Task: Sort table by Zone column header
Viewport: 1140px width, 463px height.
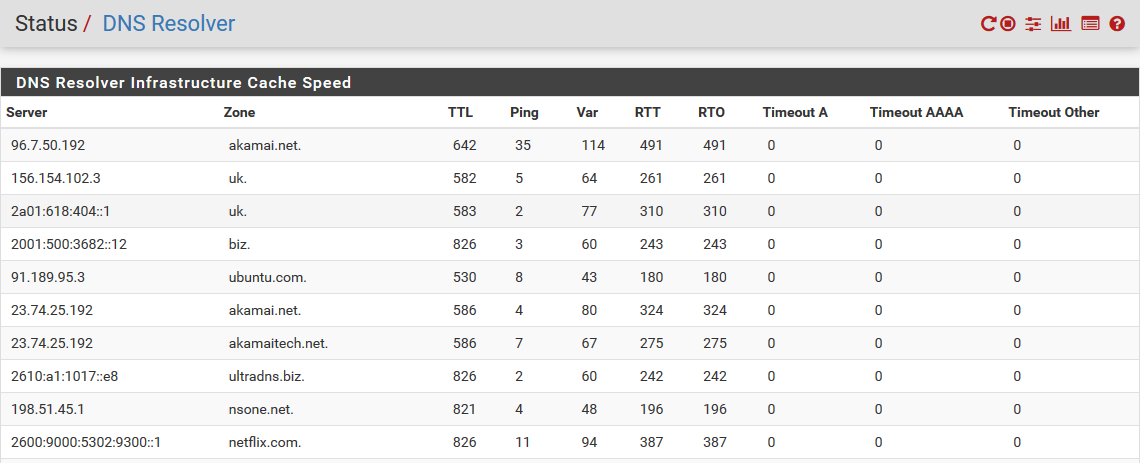Action: tap(239, 113)
